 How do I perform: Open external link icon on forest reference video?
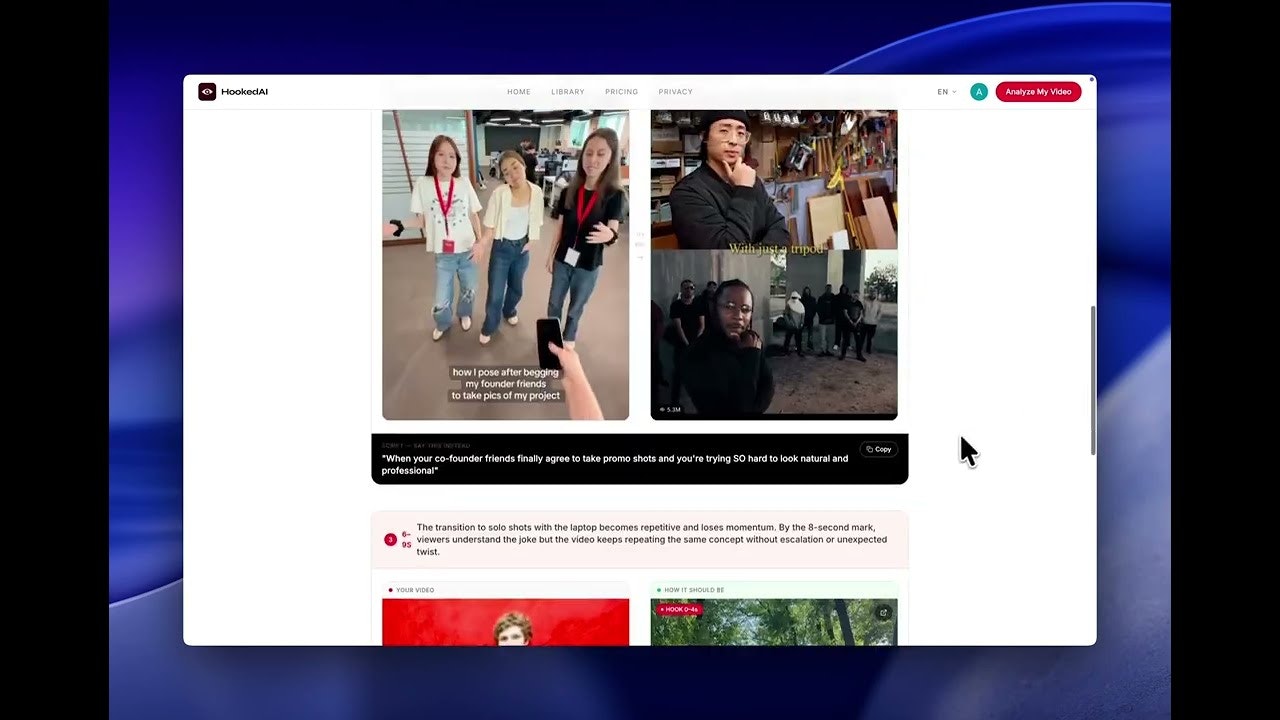point(883,613)
